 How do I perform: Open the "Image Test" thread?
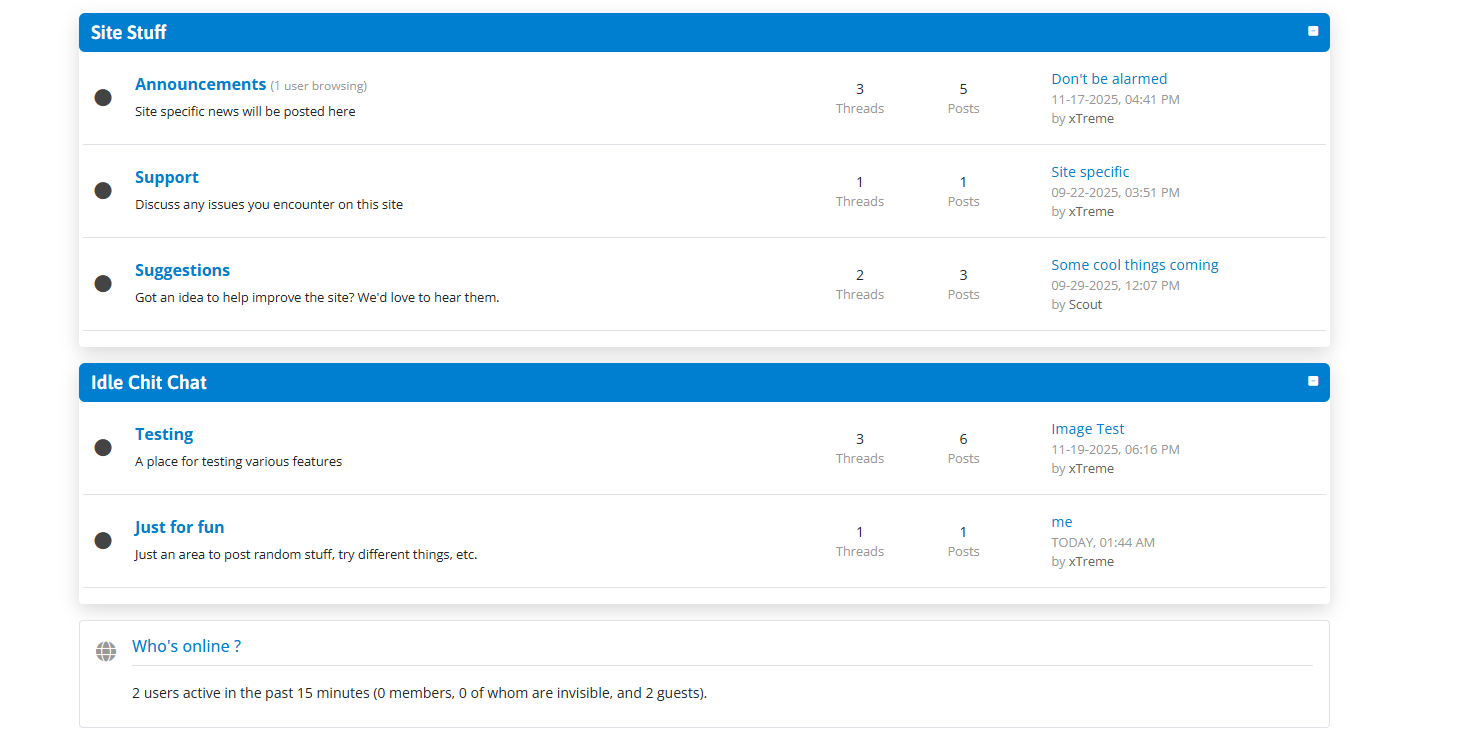(x=1087, y=429)
